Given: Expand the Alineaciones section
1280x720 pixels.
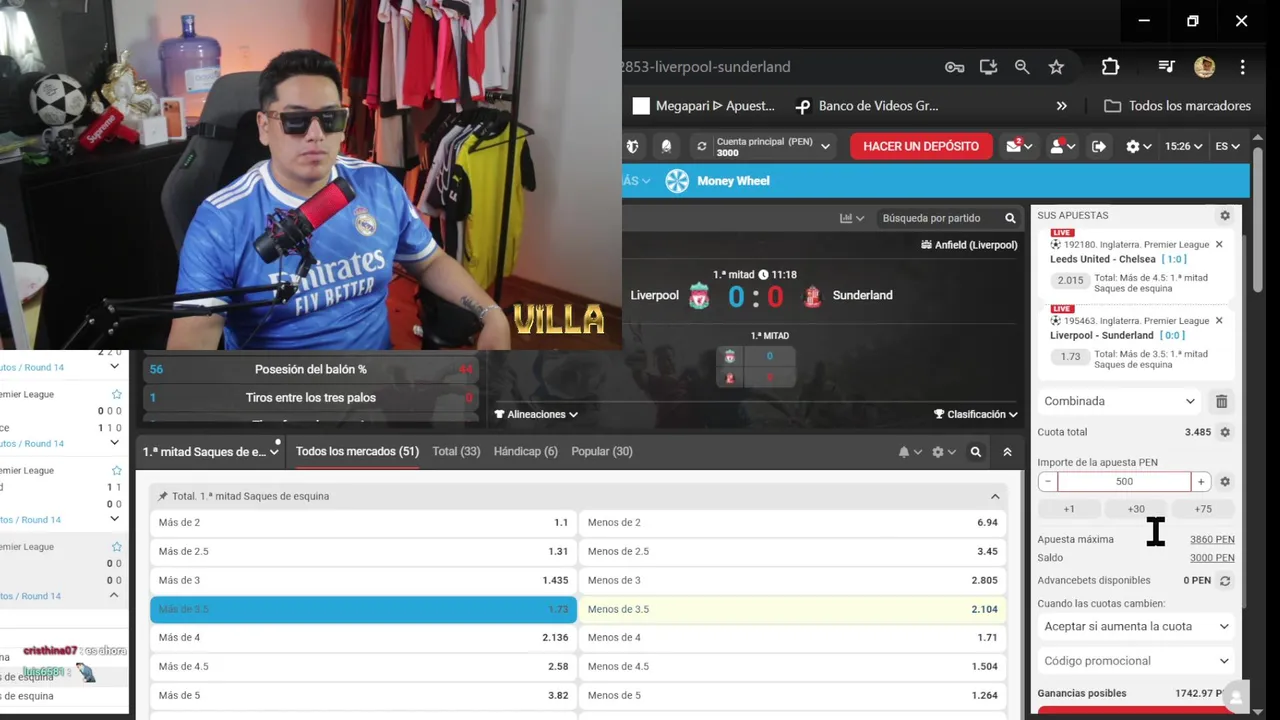Looking at the screenshot, I should point(536,414).
